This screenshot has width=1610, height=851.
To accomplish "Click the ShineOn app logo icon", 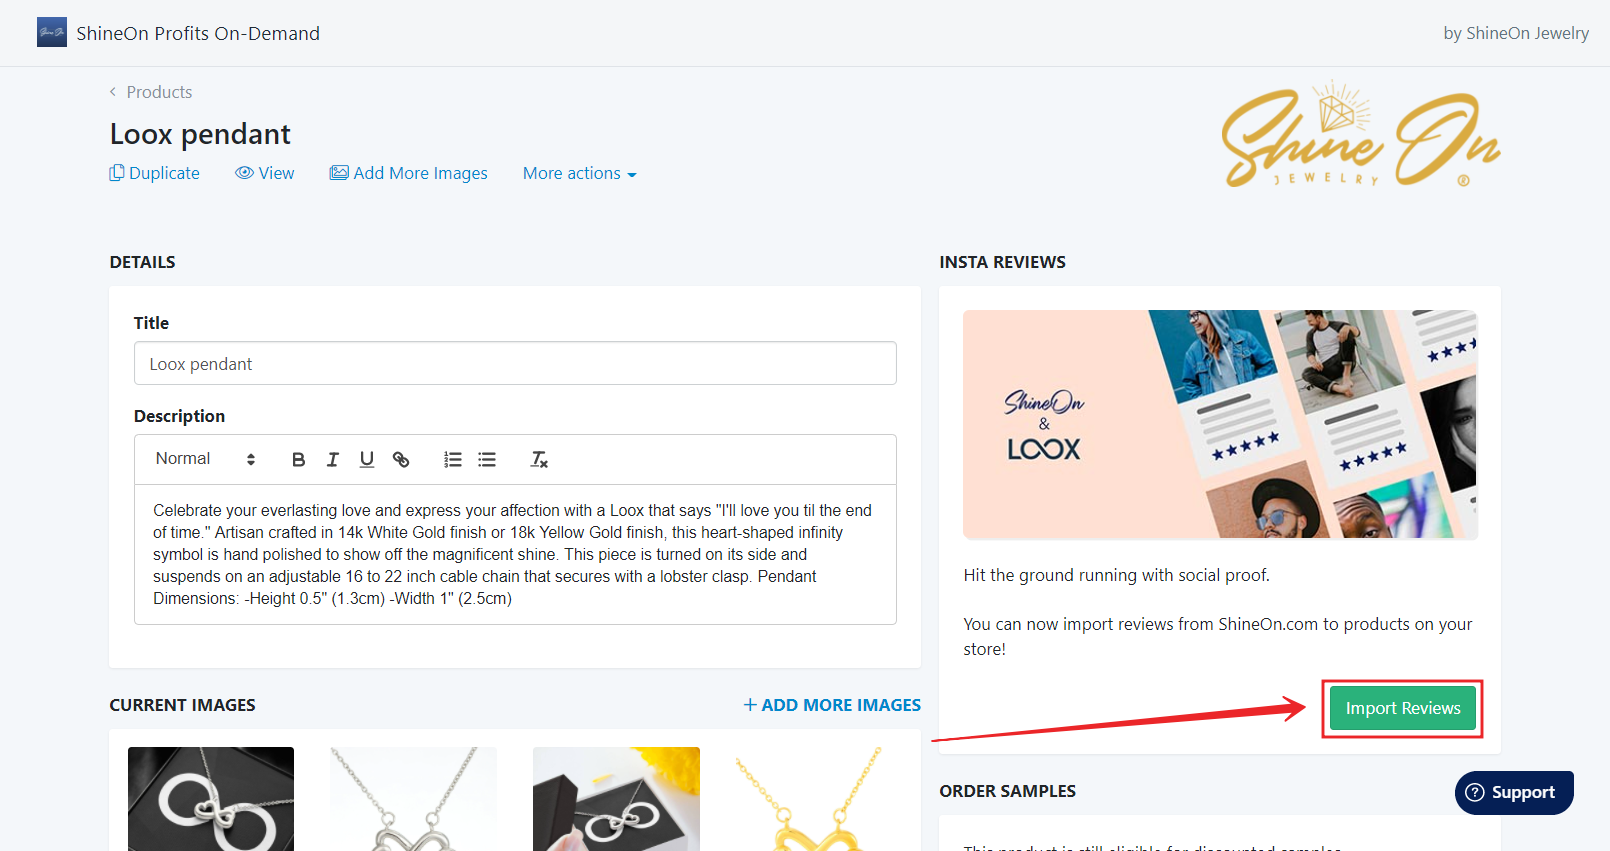I will (52, 32).
